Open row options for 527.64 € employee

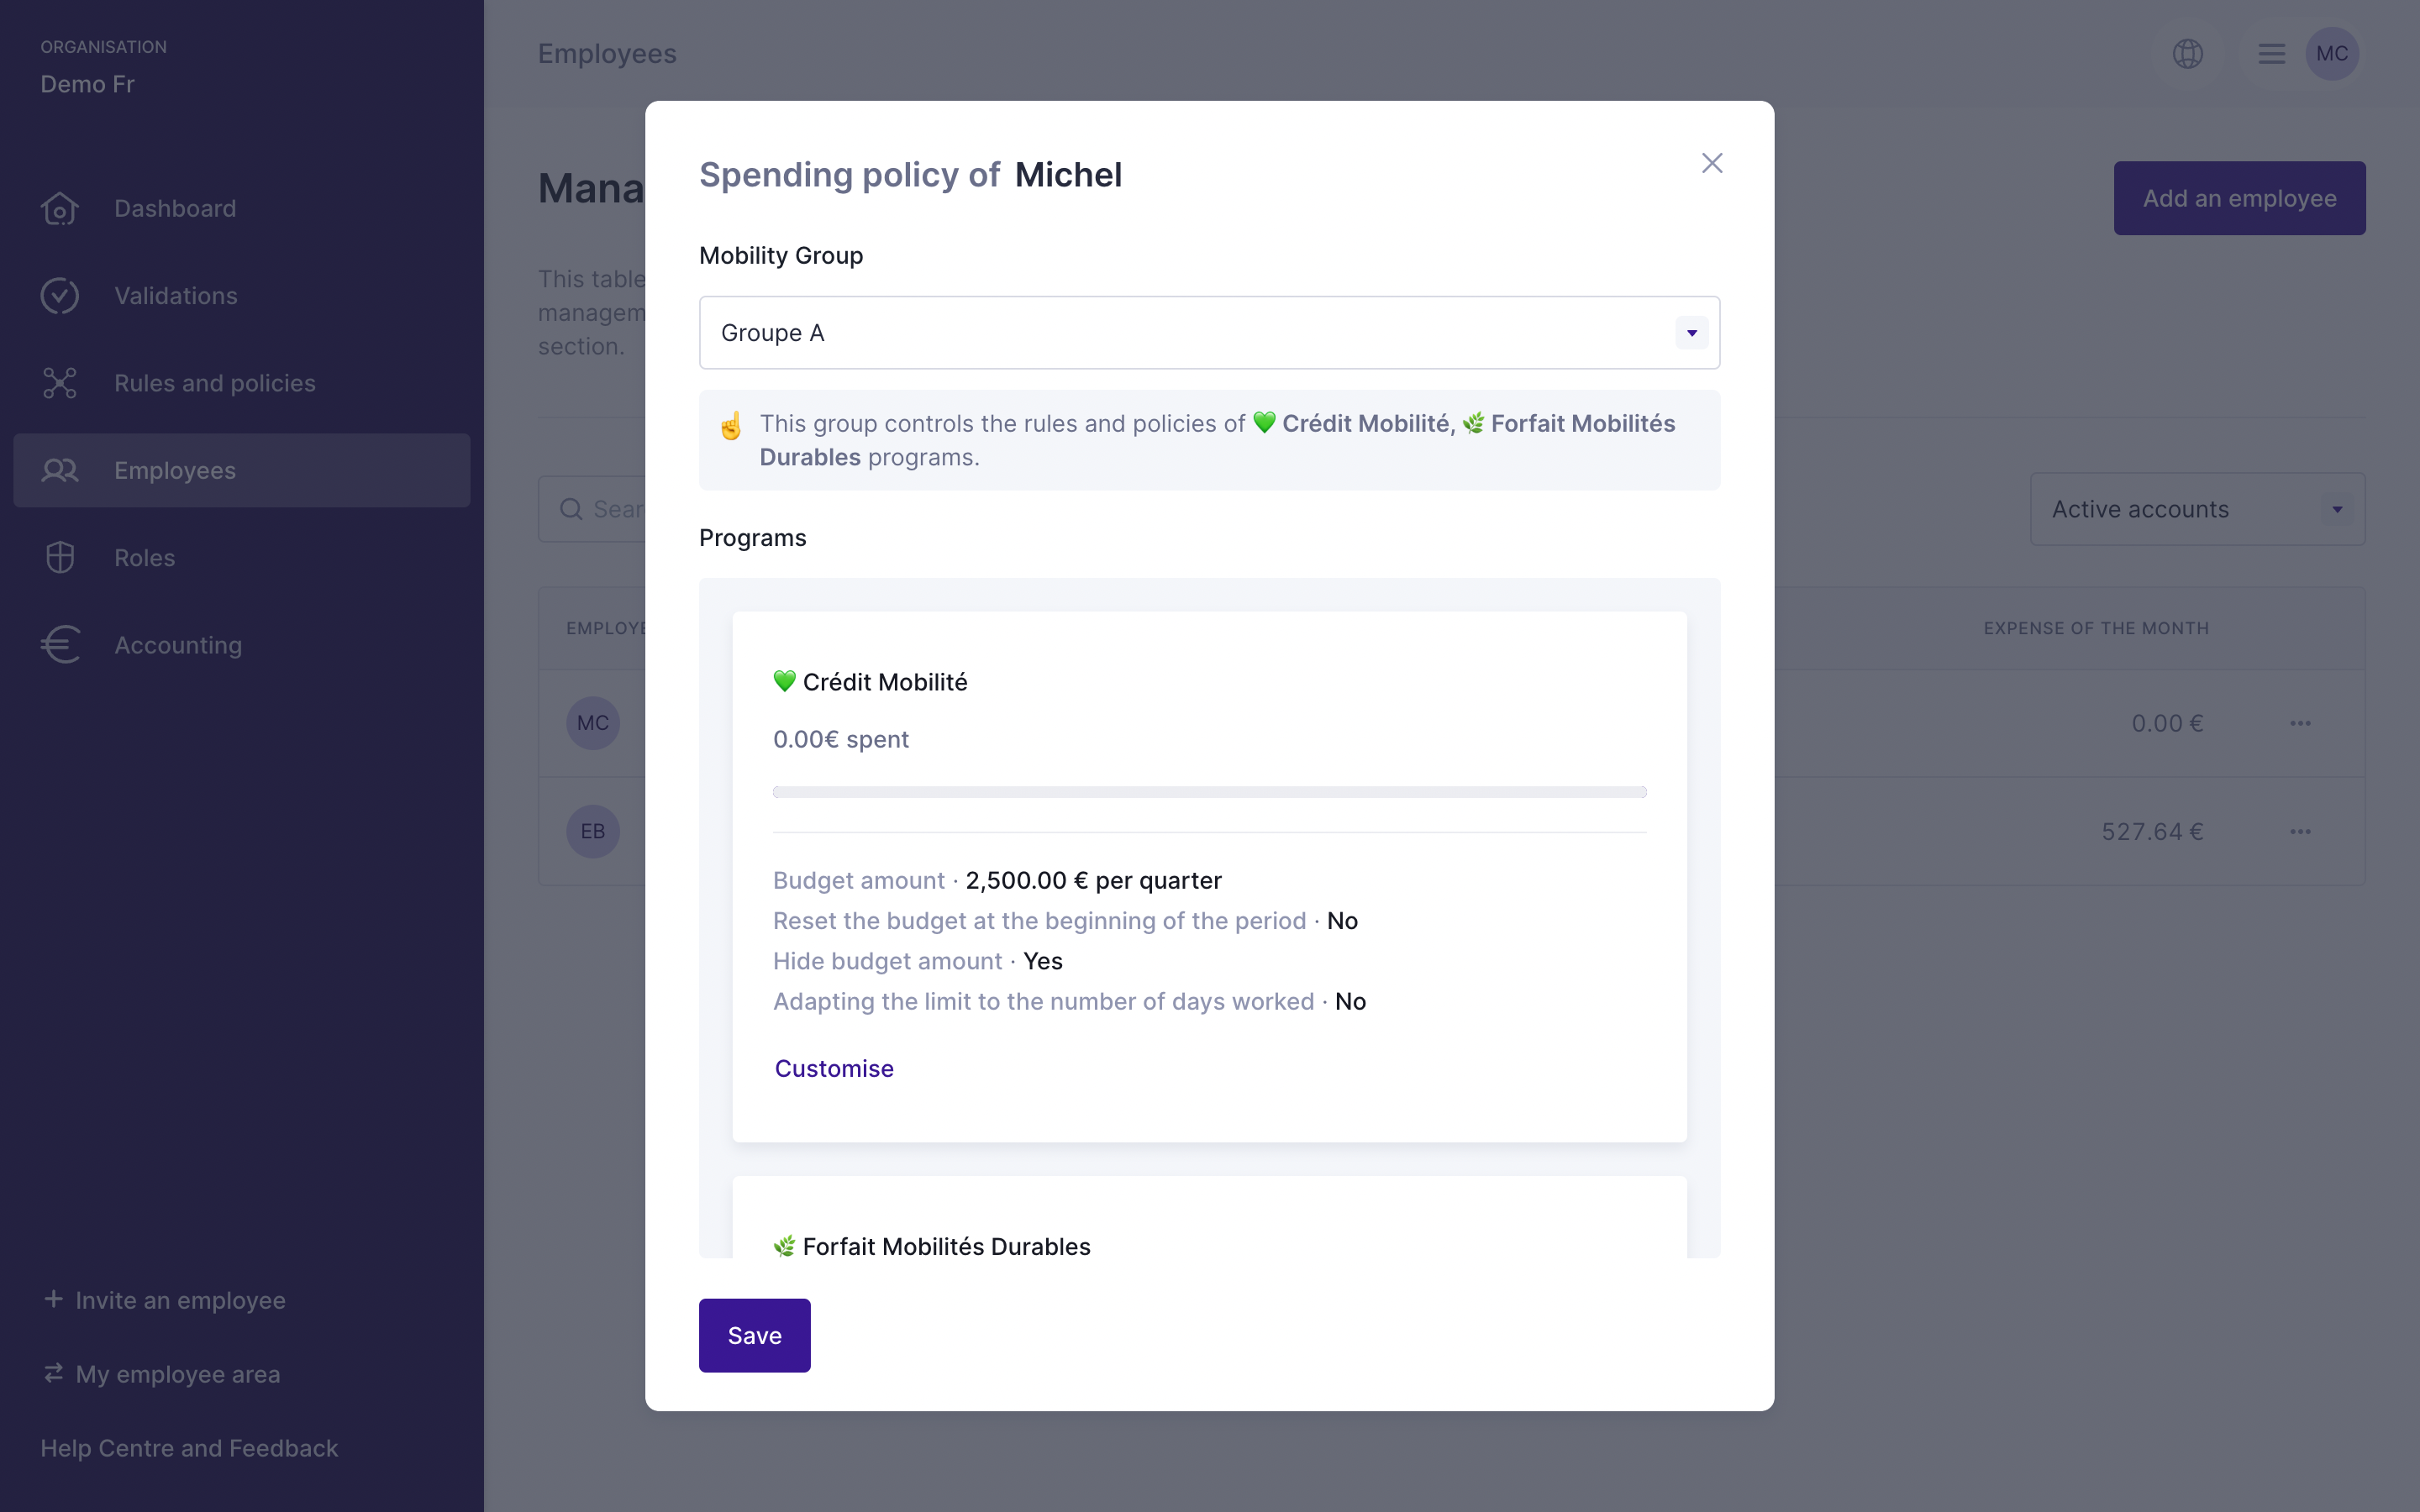[2300, 832]
